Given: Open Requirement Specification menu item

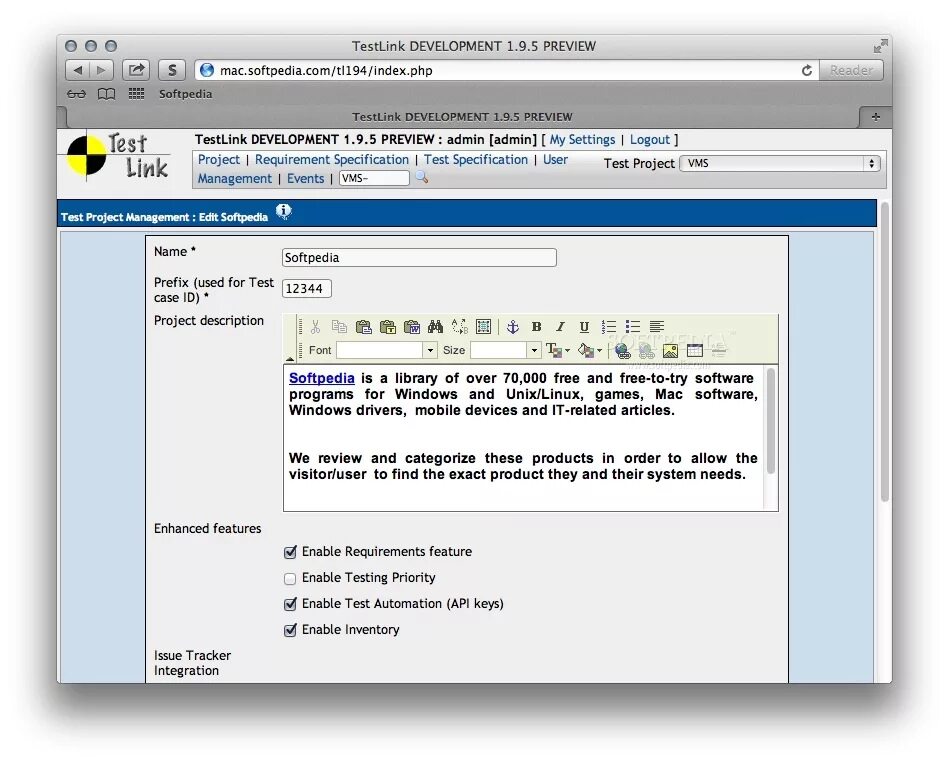Looking at the screenshot, I should tap(332, 160).
